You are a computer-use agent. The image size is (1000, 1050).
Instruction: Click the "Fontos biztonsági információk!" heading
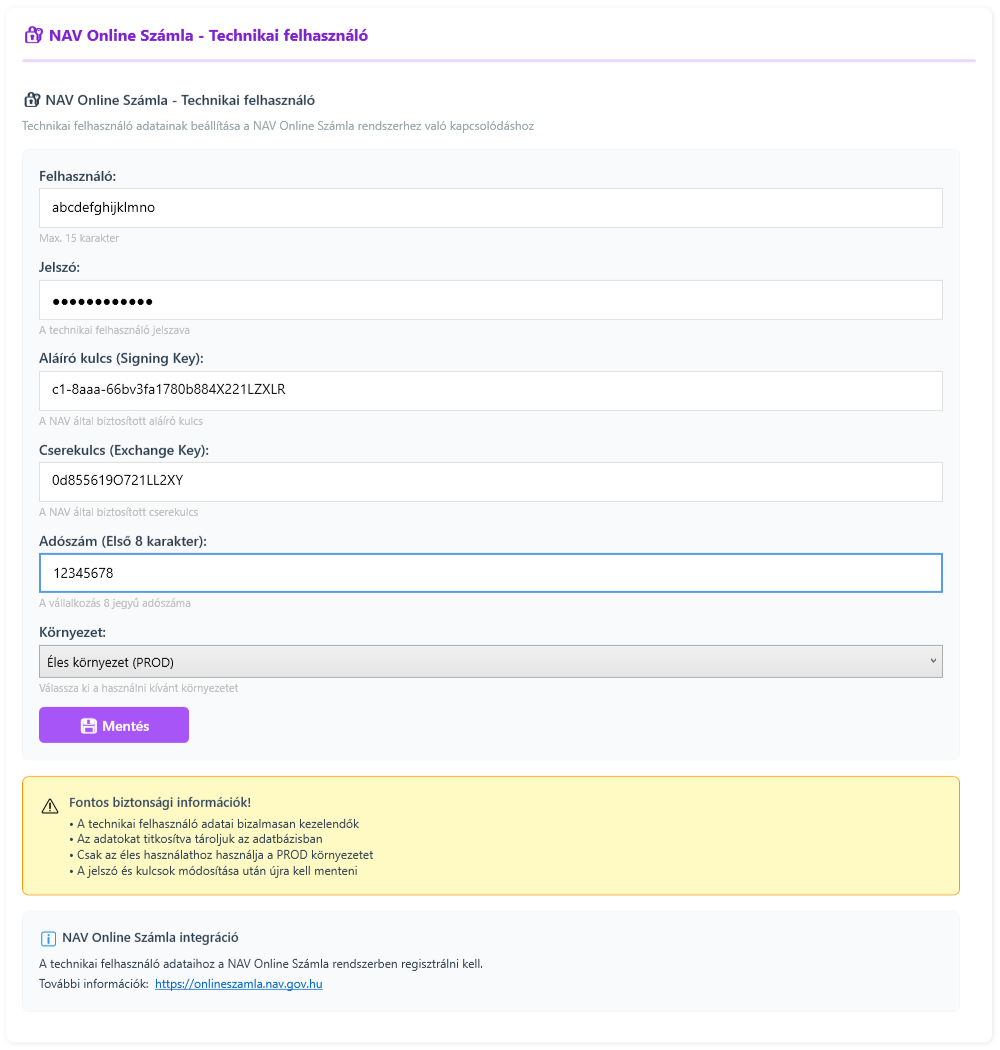click(160, 802)
